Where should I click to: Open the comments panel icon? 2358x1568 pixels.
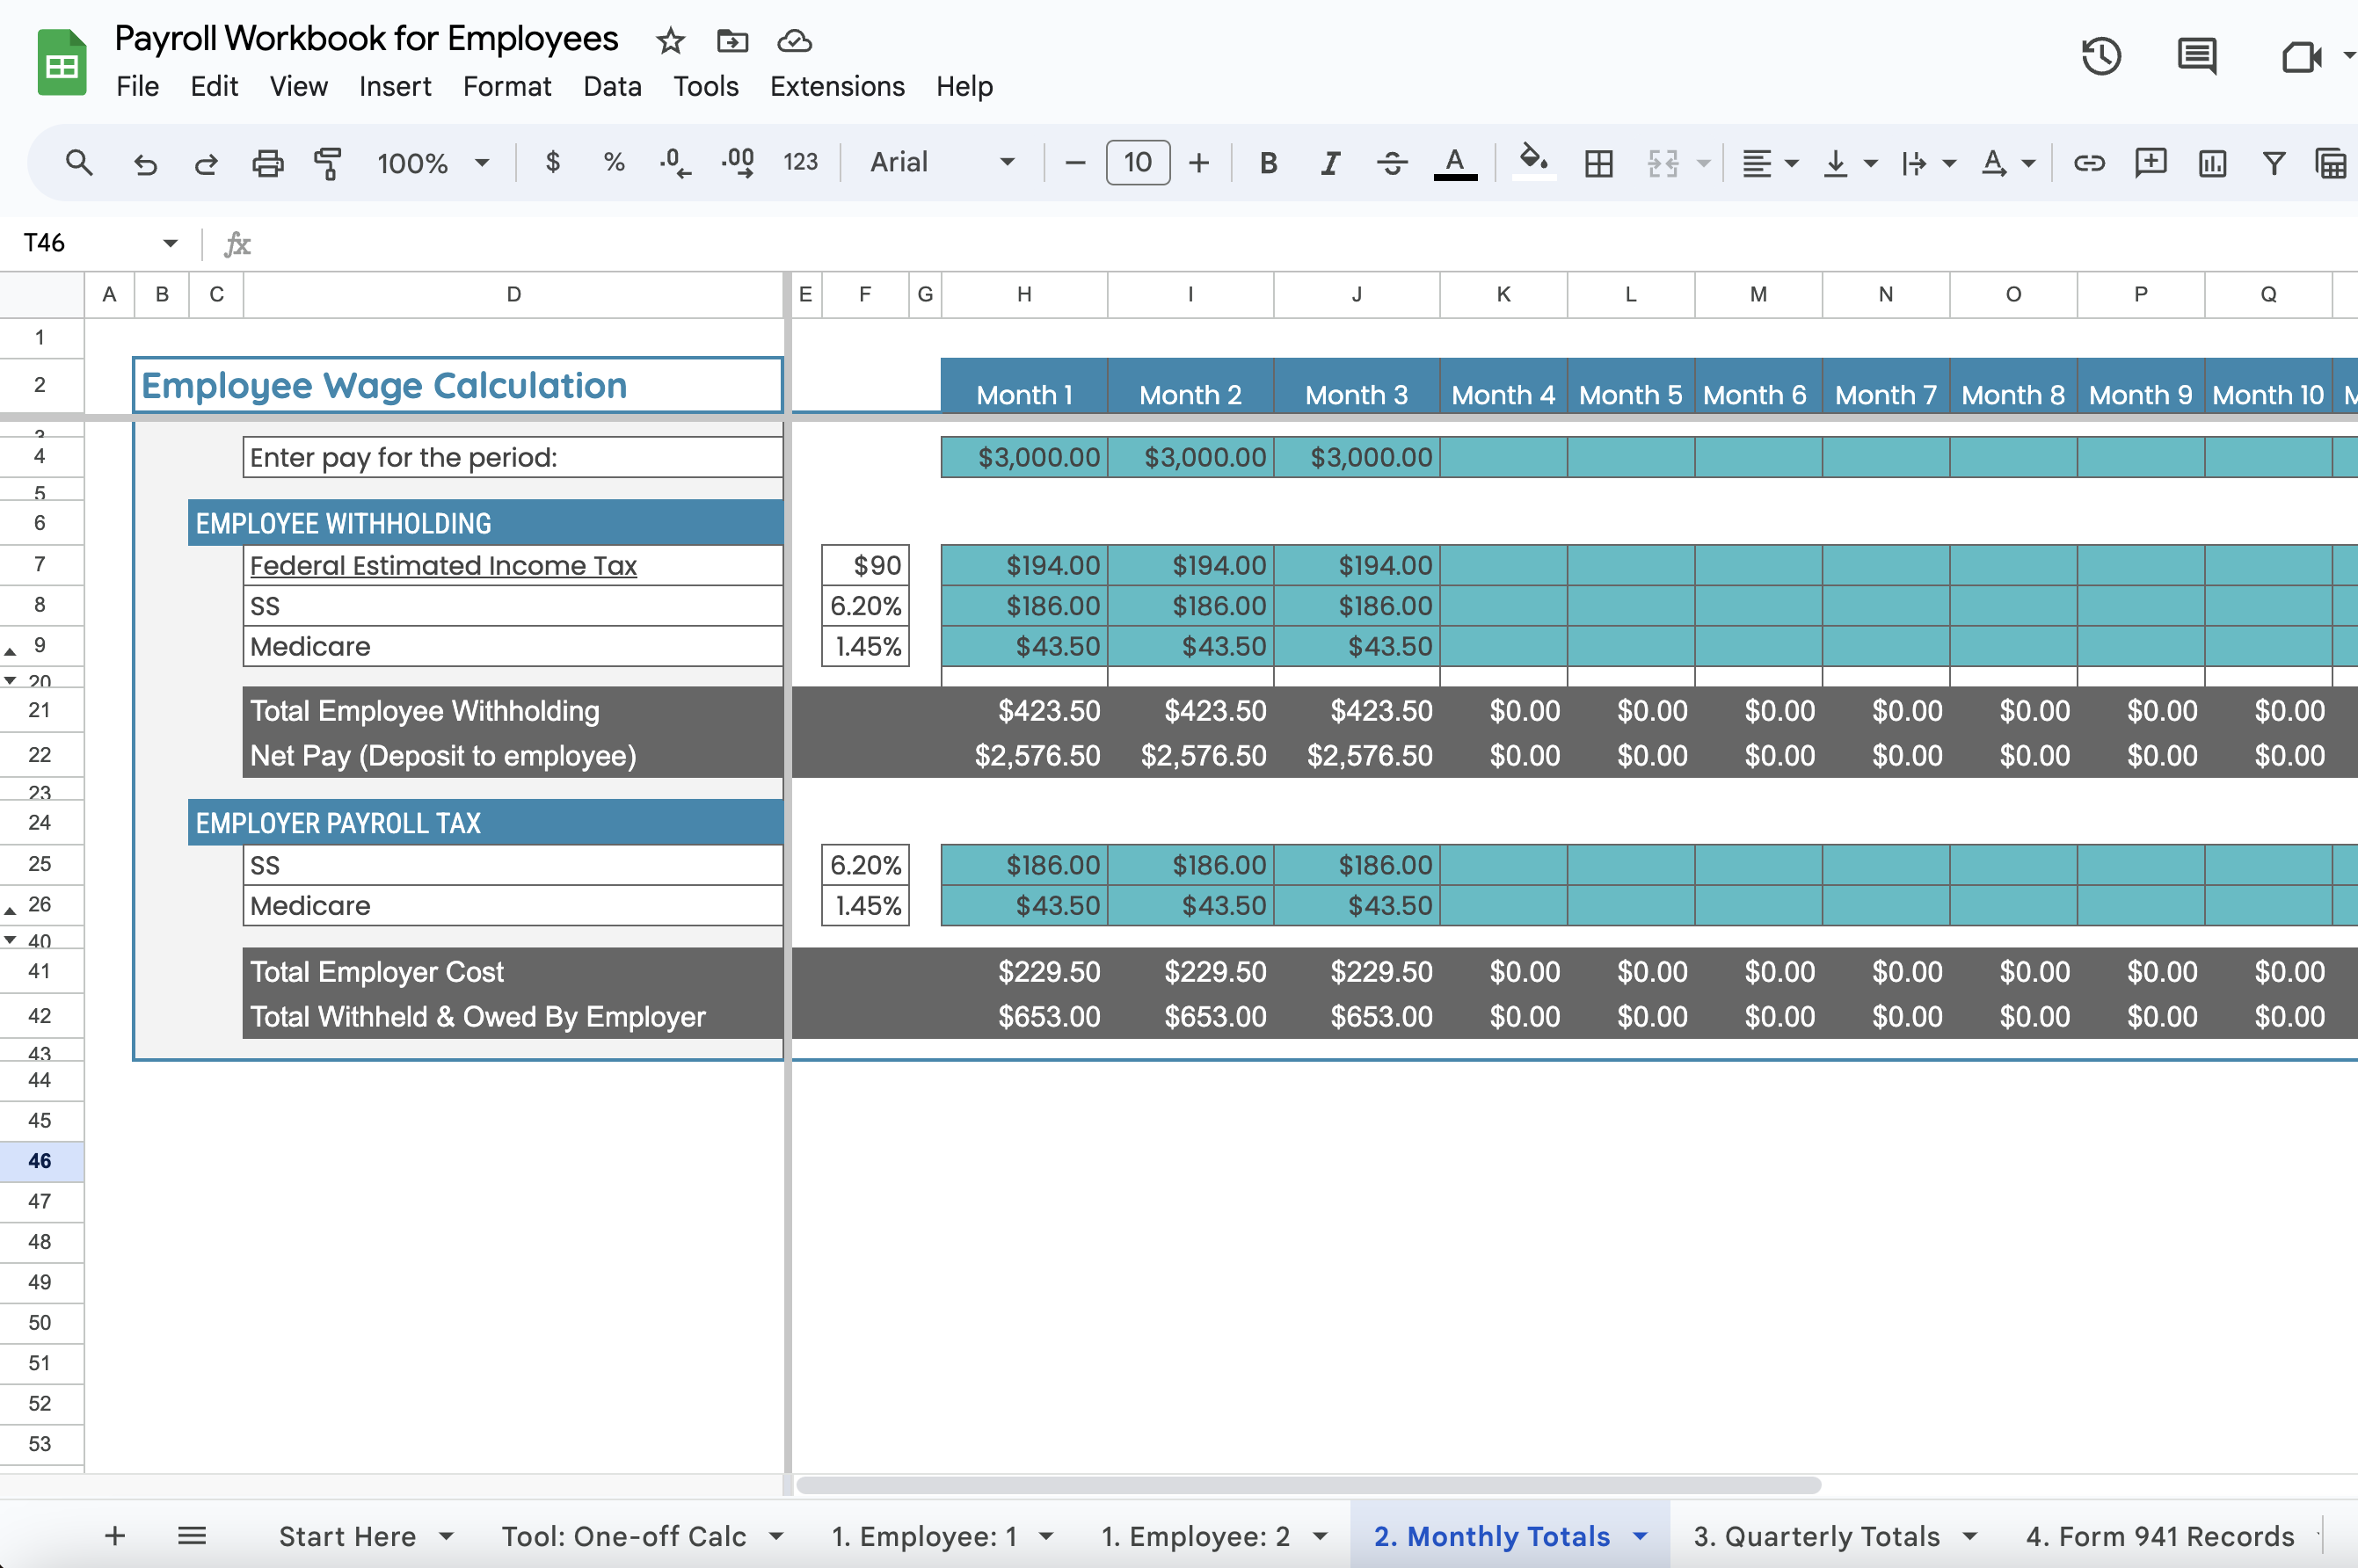2196,57
